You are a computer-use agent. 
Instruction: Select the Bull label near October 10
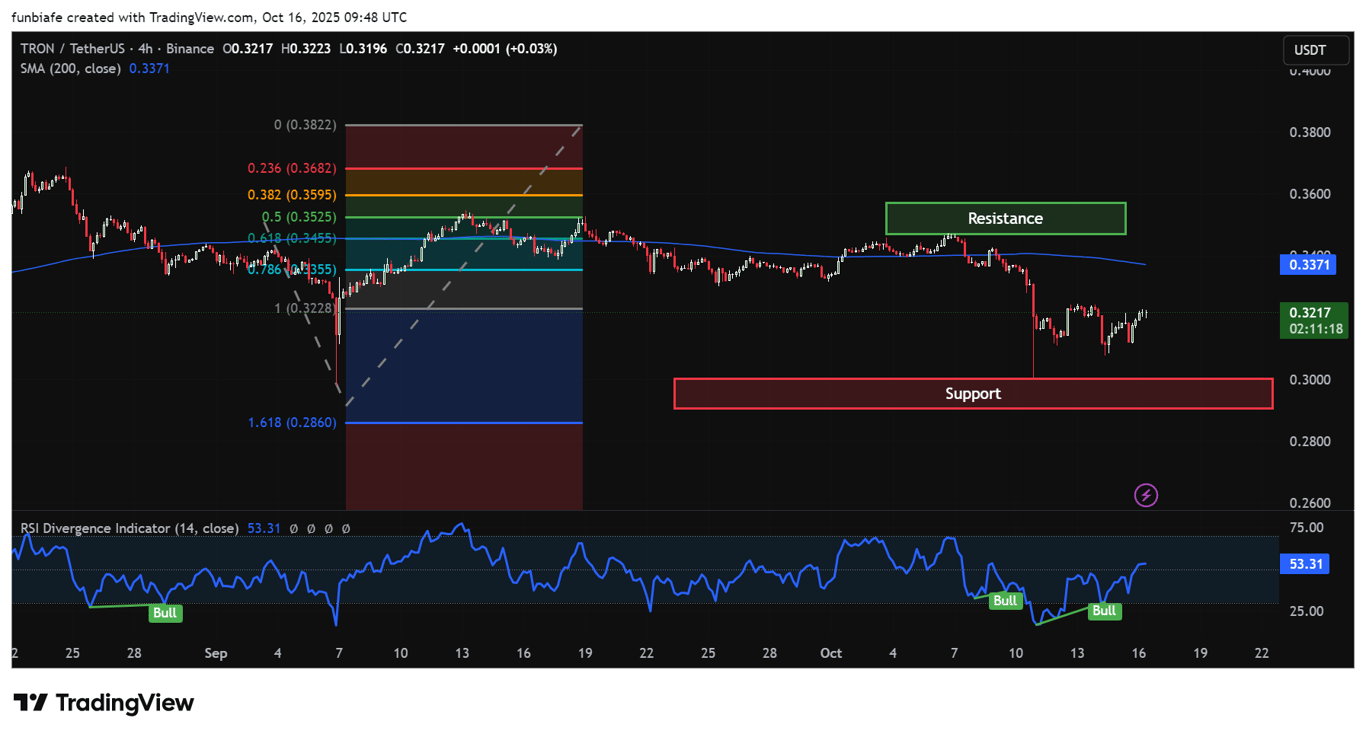pos(1004,600)
